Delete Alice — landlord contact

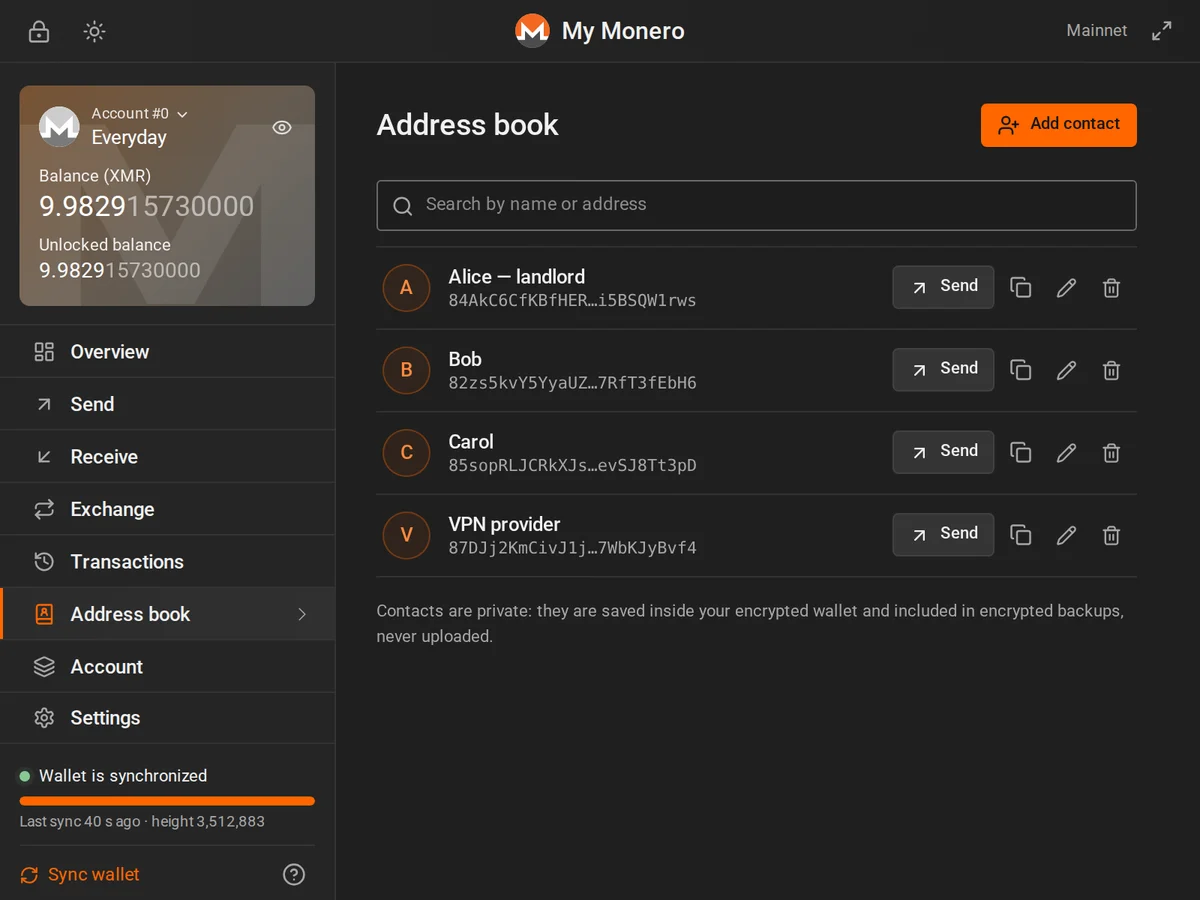[x=1111, y=288]
